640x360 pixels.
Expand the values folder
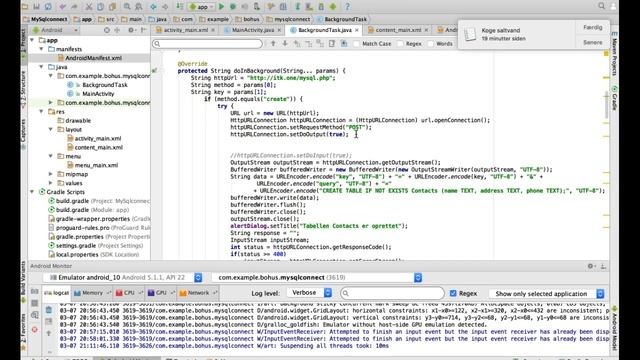tap(51, 183)
